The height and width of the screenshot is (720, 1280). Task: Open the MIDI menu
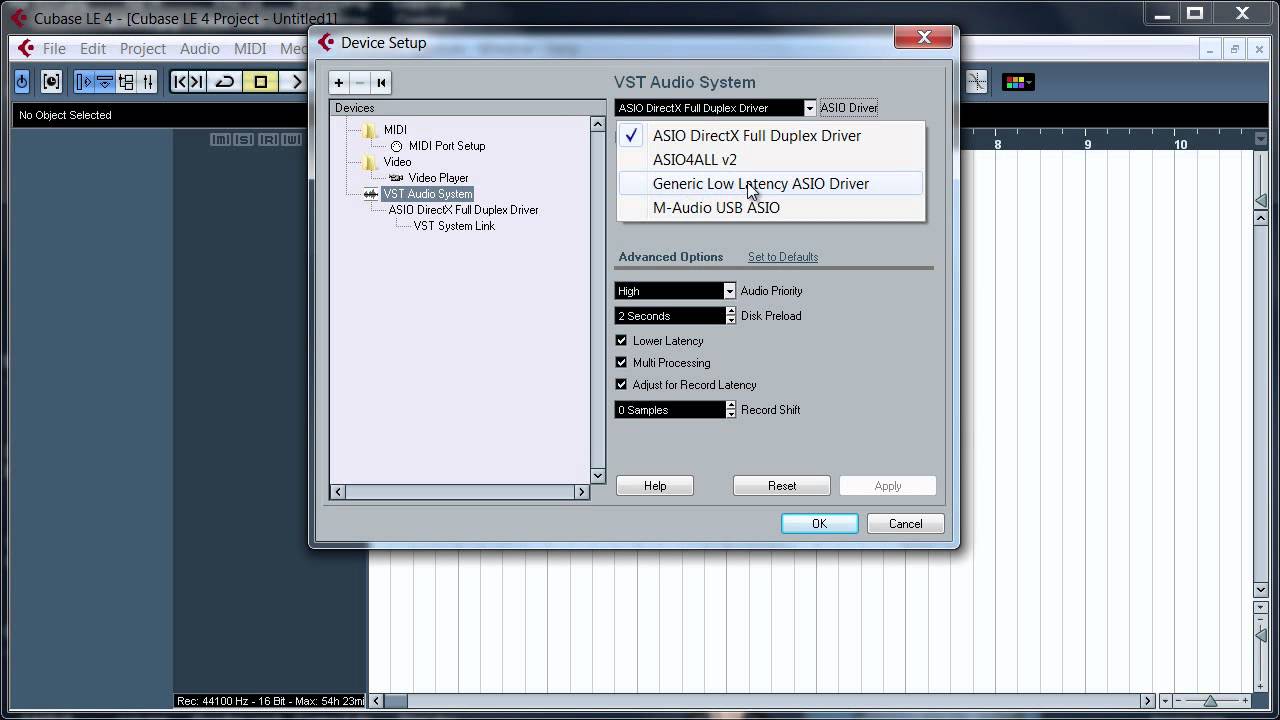point(250,48)
